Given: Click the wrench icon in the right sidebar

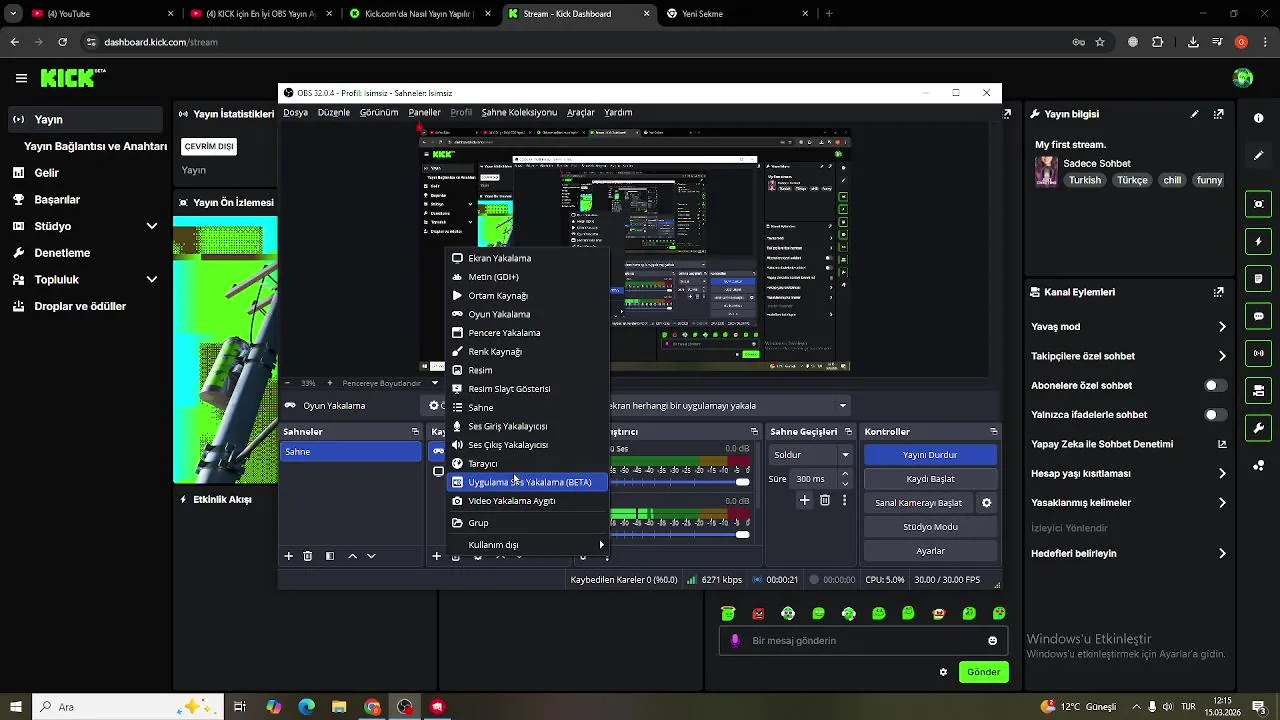Looking at the screenshot, I should click(1258, 428).
